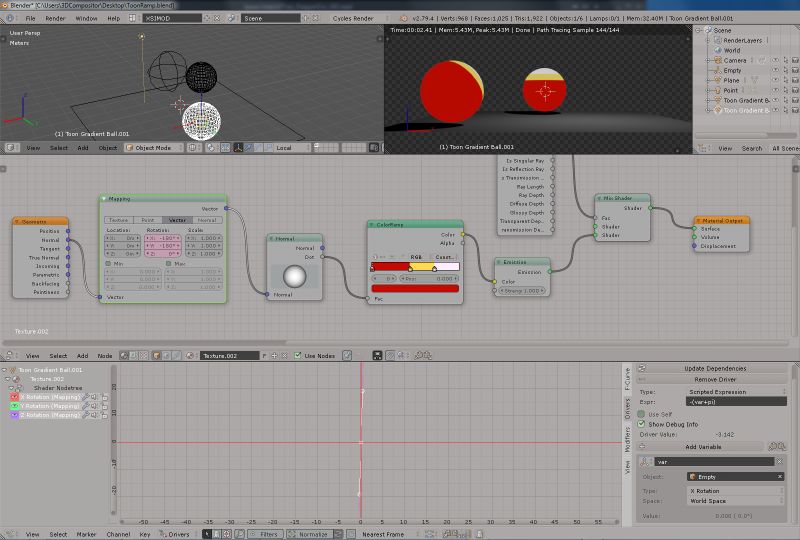800x540 pixels.
Task: Select the Point type in Mapping node
Action: pos(148,220)
